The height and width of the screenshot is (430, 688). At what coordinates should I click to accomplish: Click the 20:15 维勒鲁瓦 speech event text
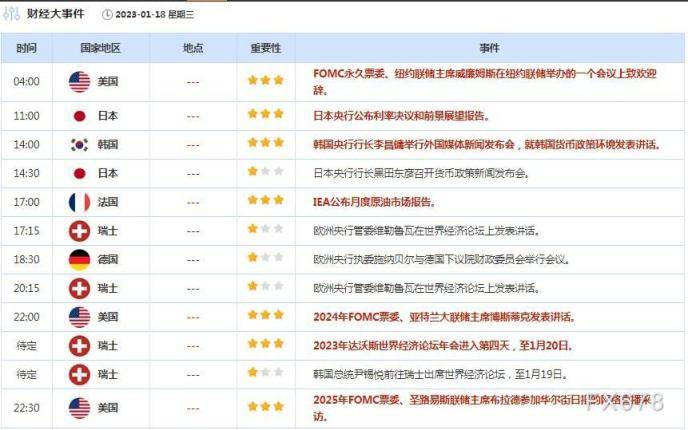[x=426, y=289]
